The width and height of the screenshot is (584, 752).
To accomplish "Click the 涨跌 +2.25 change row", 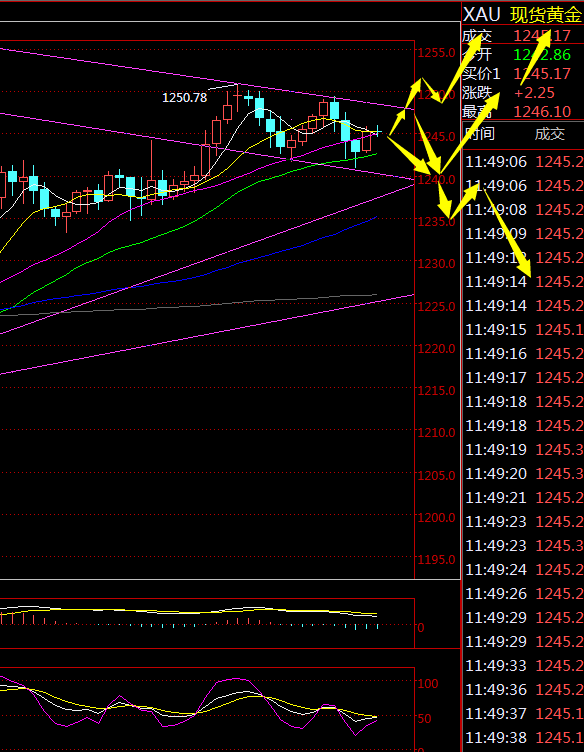I will [x=523, y=93].
